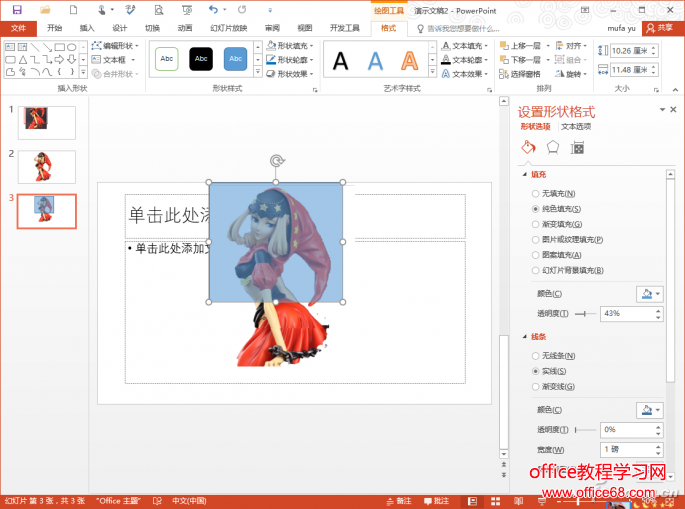Switch to the 插入 ribbon tab

pos(87,28)
